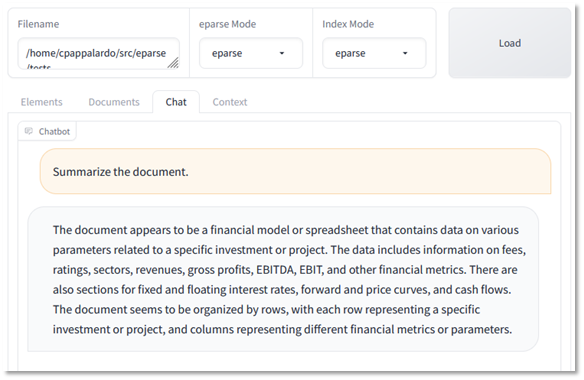This screenshot has height=380, width=584.
Task: Switch to the Documents tab
Action: coord(114,102)
